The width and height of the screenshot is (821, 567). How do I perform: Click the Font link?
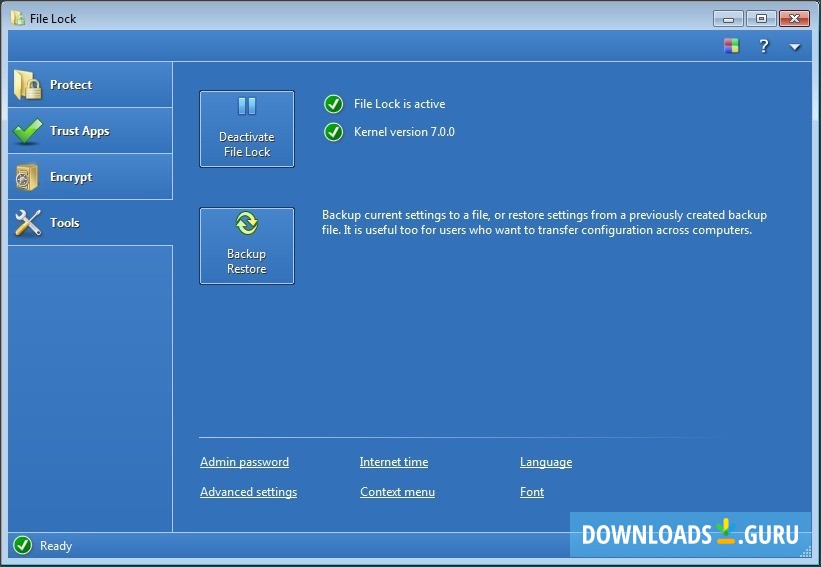pos(532,492)
